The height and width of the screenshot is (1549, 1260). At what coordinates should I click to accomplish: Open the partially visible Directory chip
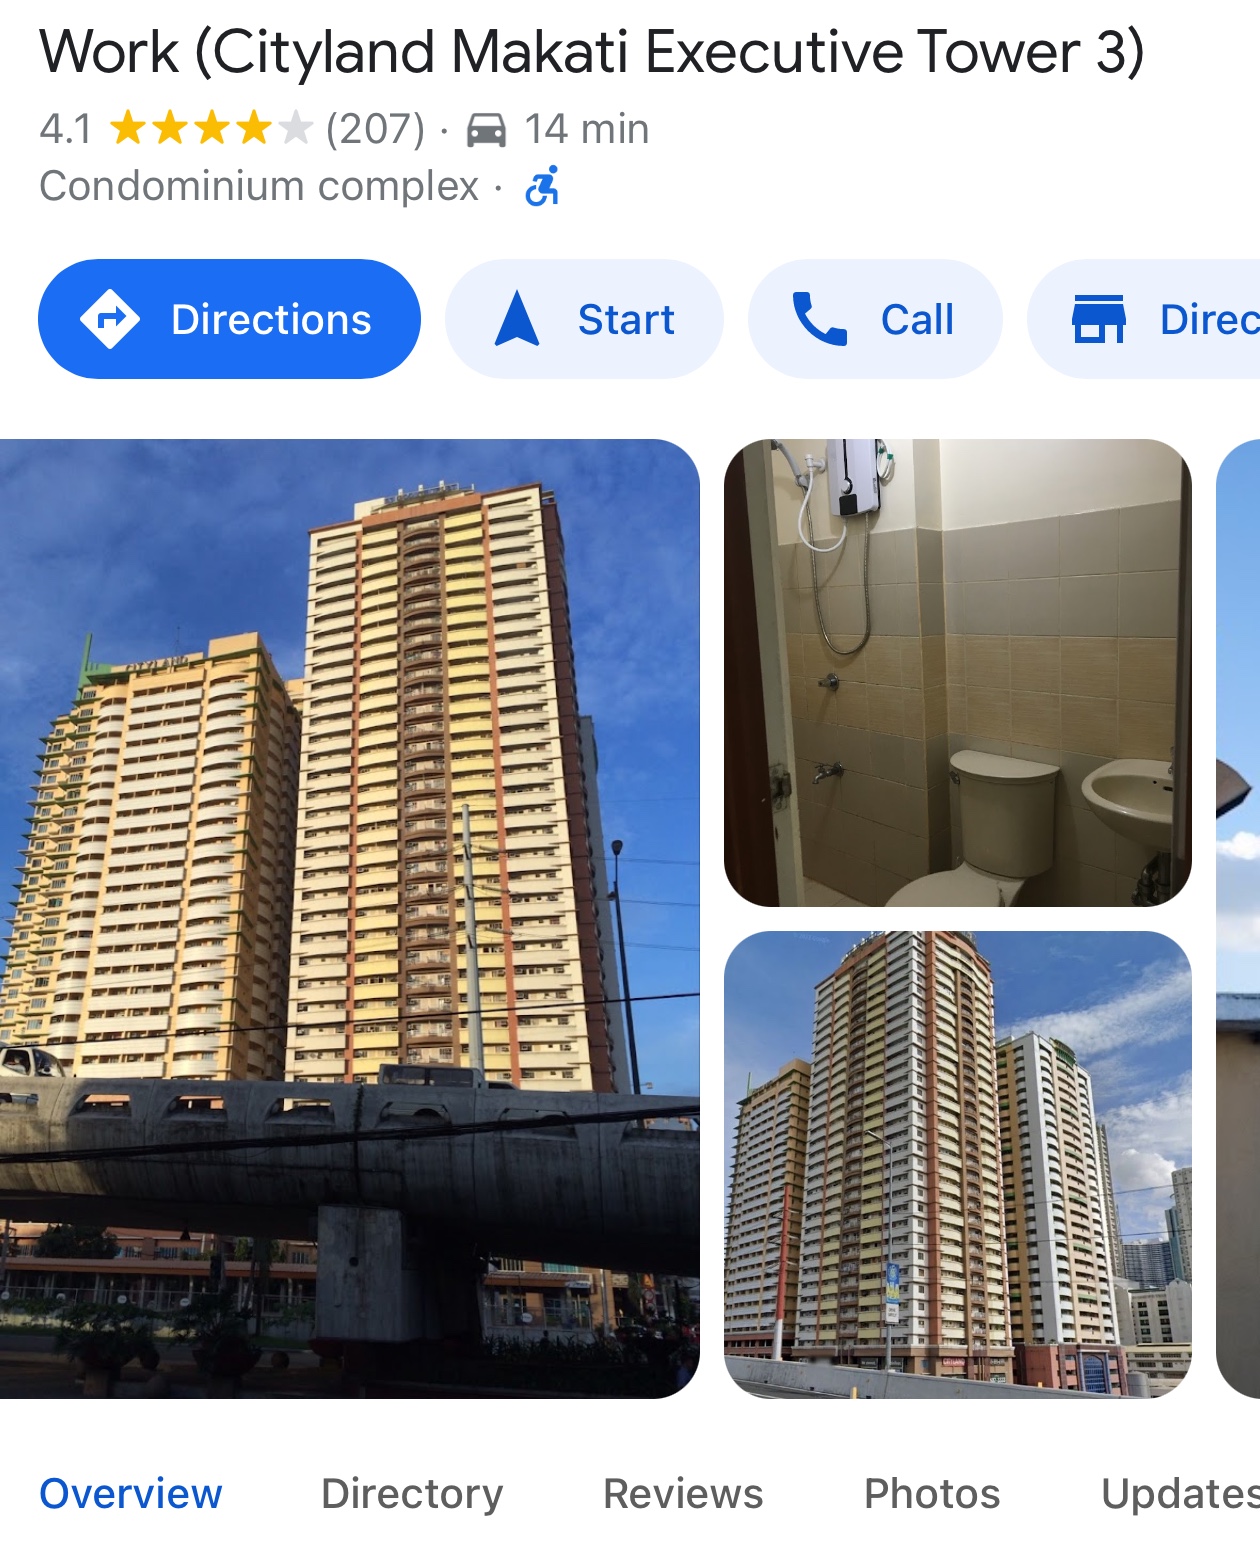(x=1144, y=319)
